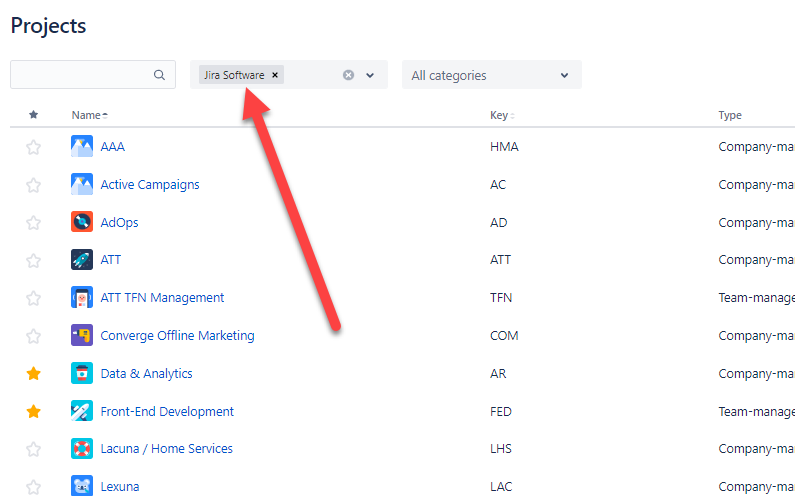
Task: Clear all product filters with circled X
Action: [x=348, y=75]
